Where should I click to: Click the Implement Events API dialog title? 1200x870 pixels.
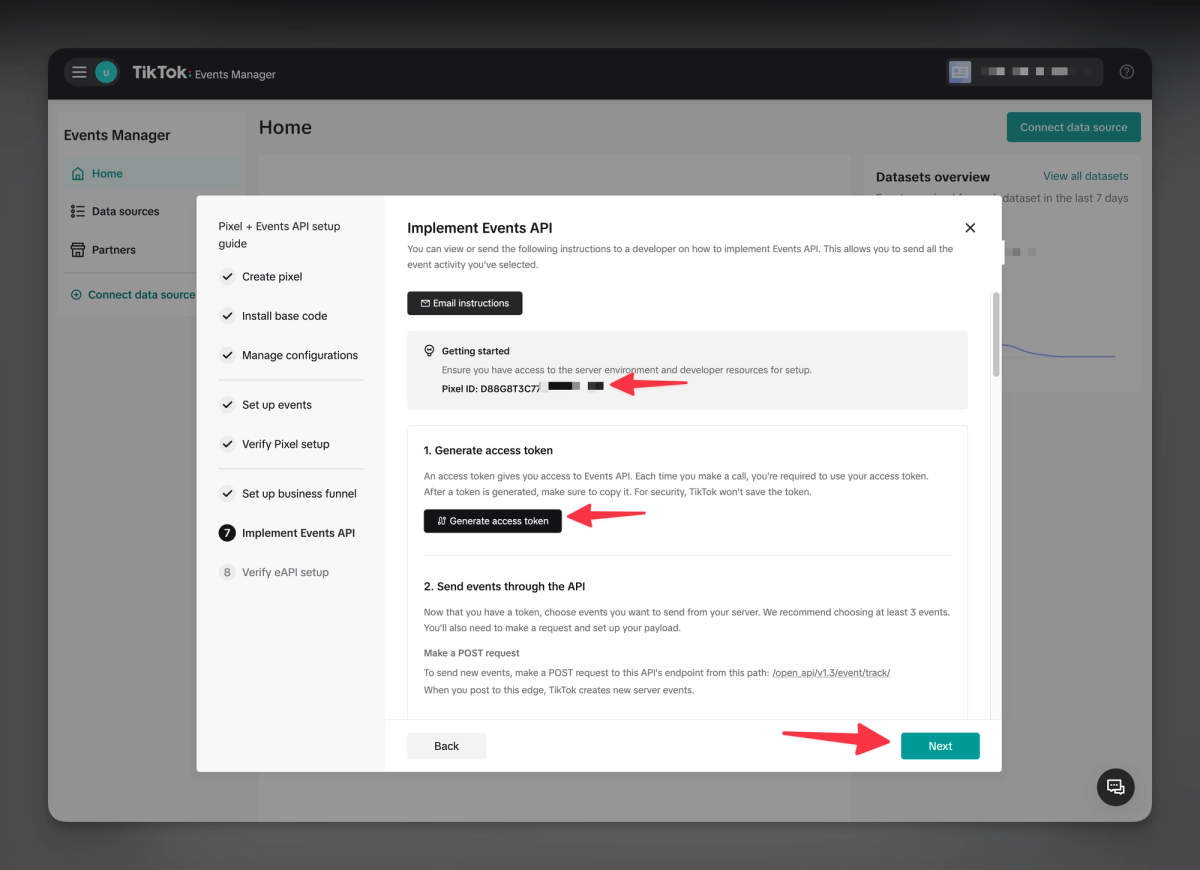pos(480,228)
